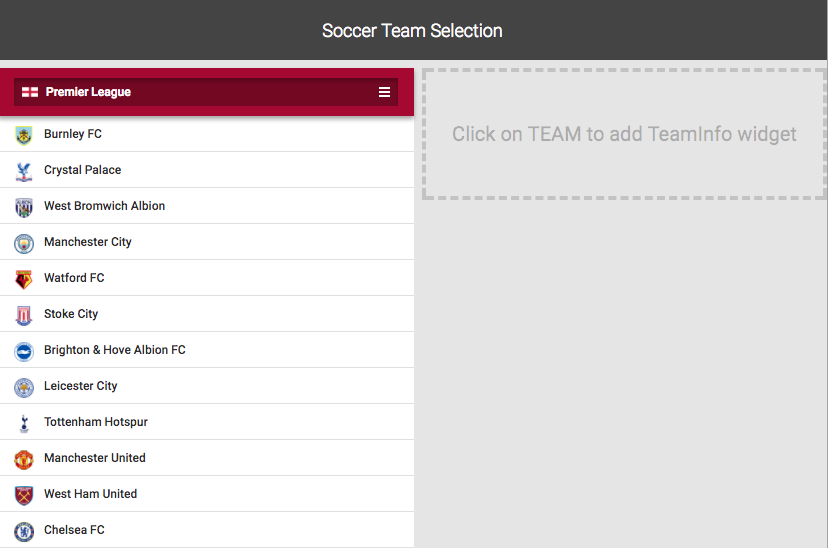The width and height of the screenshot is (828, 548).
Task: Click the Chelsea FC badge icon
Action: pos(24,531)
